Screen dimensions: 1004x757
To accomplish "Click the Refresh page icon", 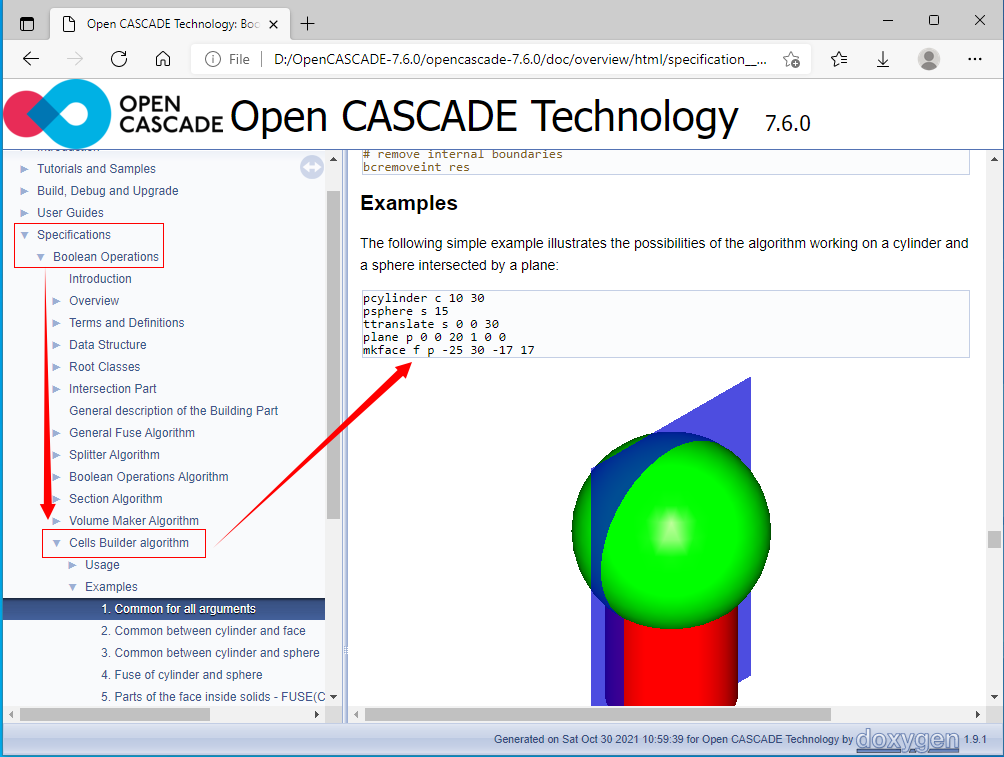I will 119,60.
